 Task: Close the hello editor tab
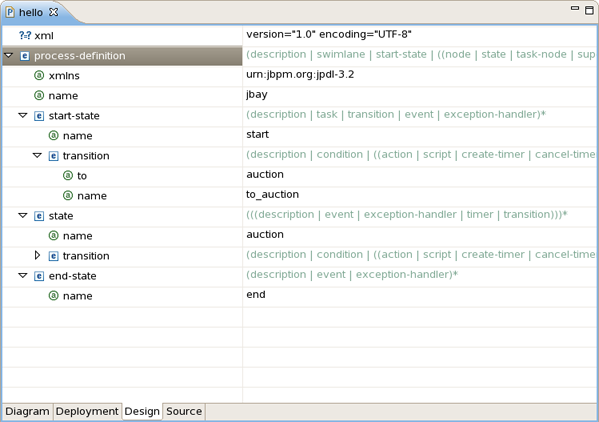pyautogui.click(x=54, y=12)
